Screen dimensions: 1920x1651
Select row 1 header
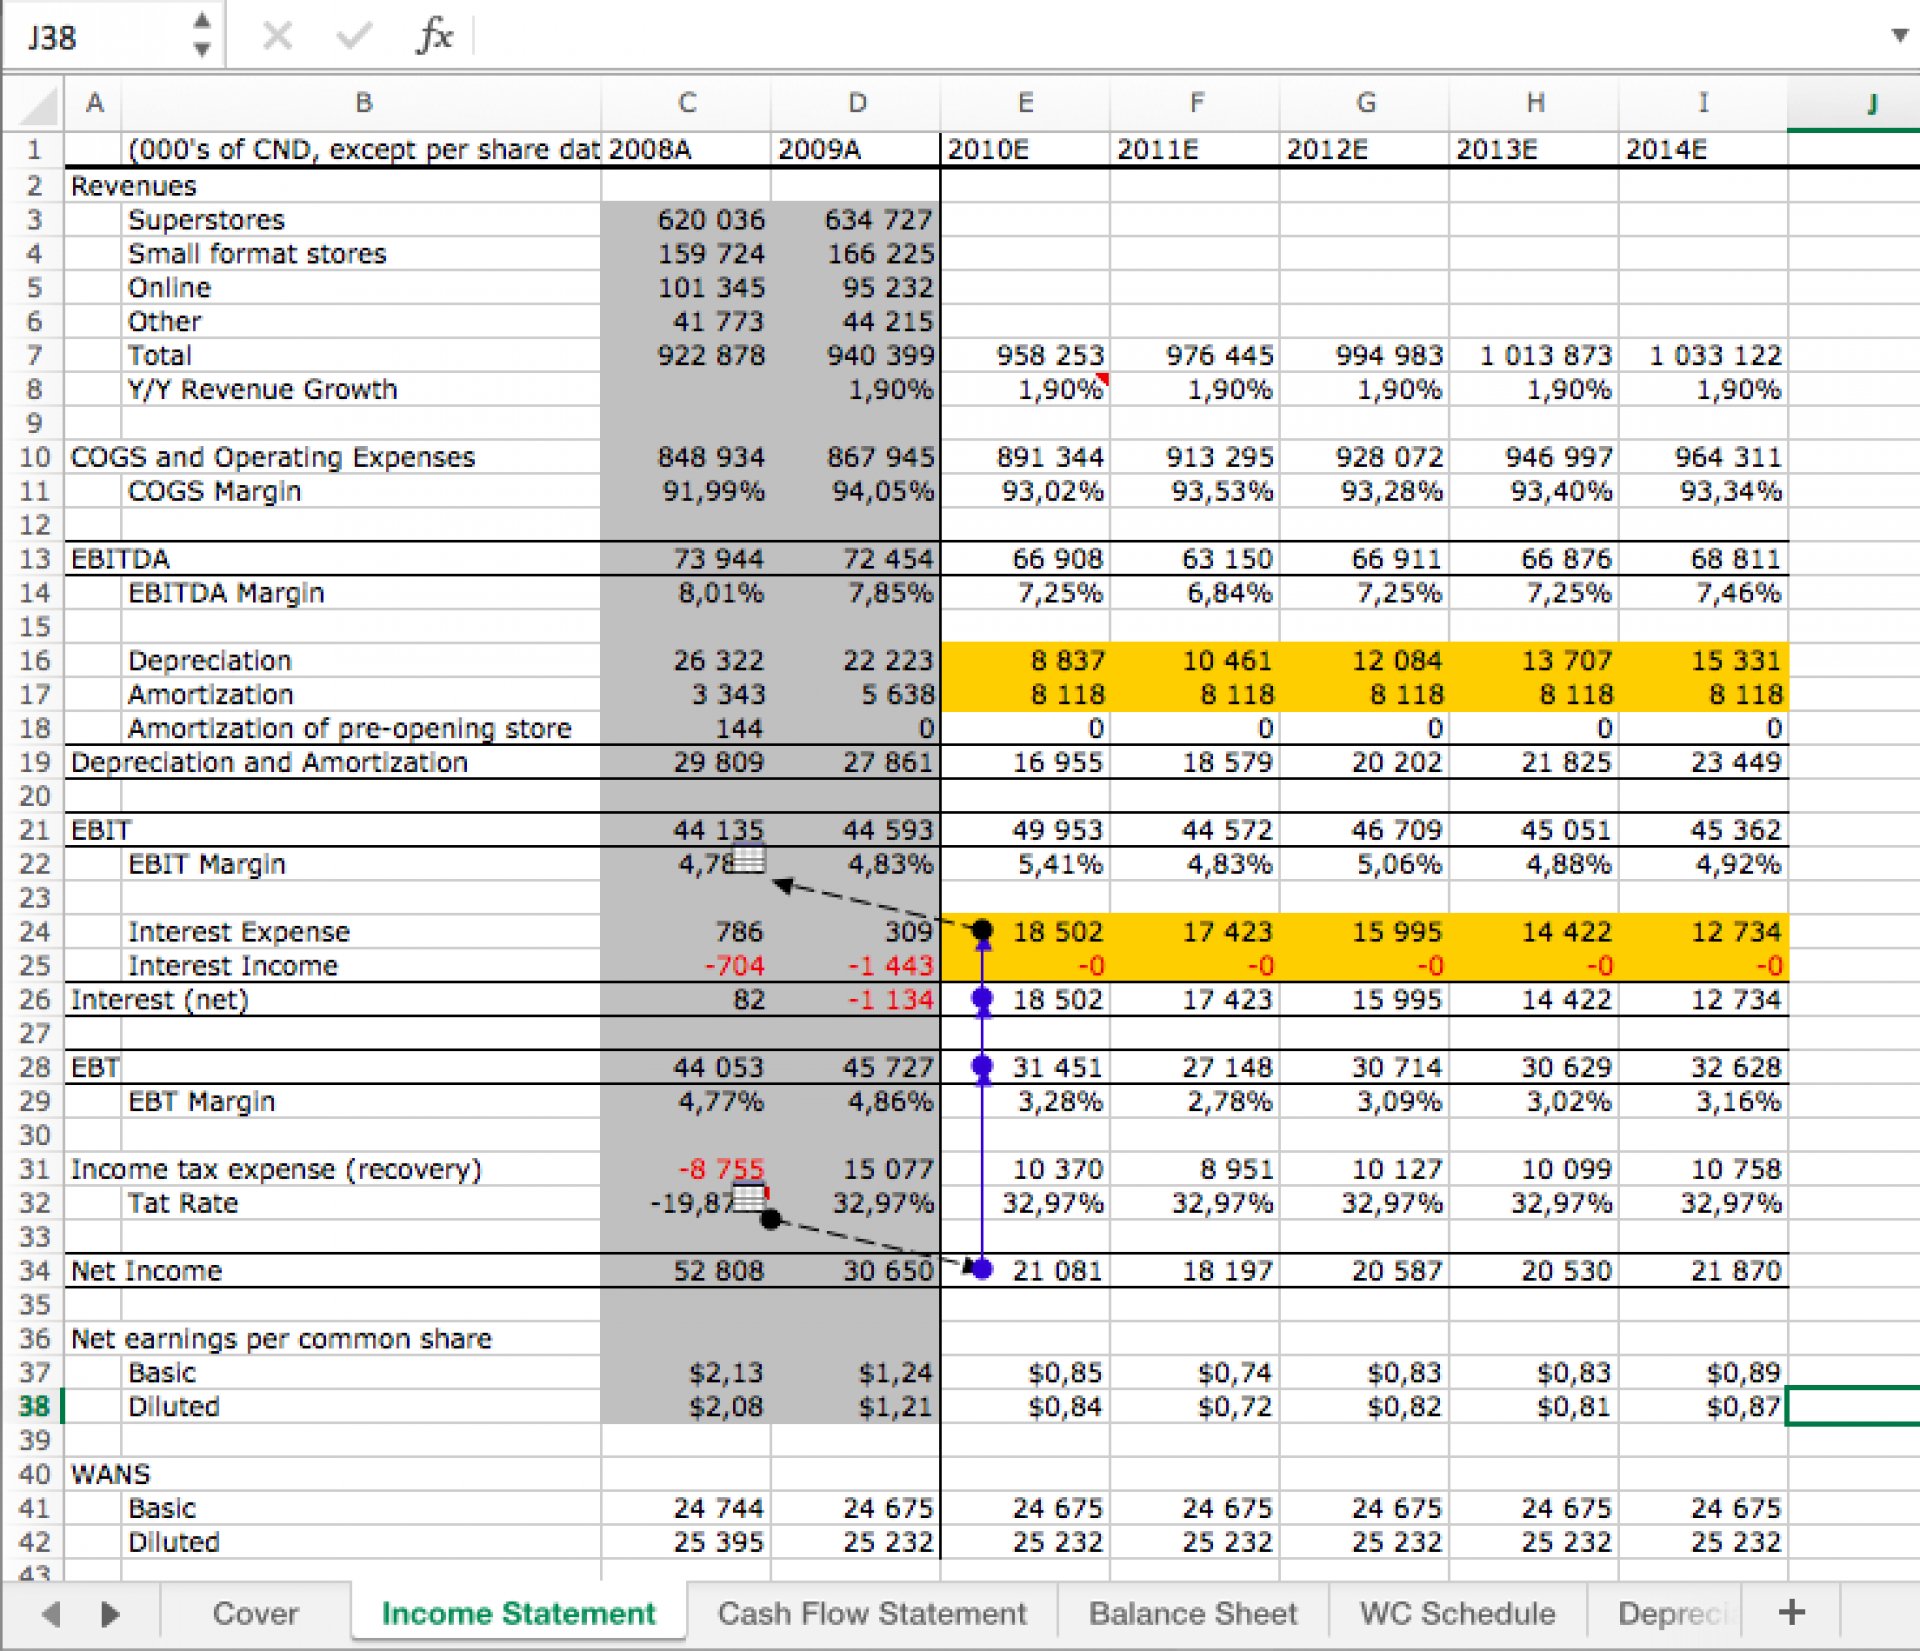pyautogui.click(x=34, y=150)
